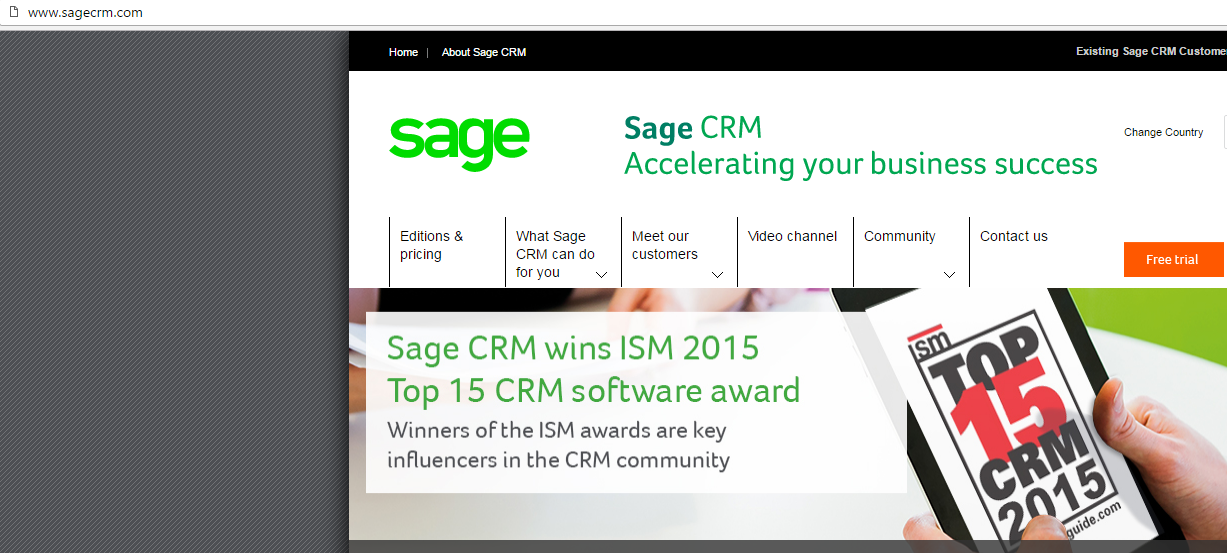Open the About Sage CRM link
The width and height of the screenshot is (1227, 553).
pos(484,52)
